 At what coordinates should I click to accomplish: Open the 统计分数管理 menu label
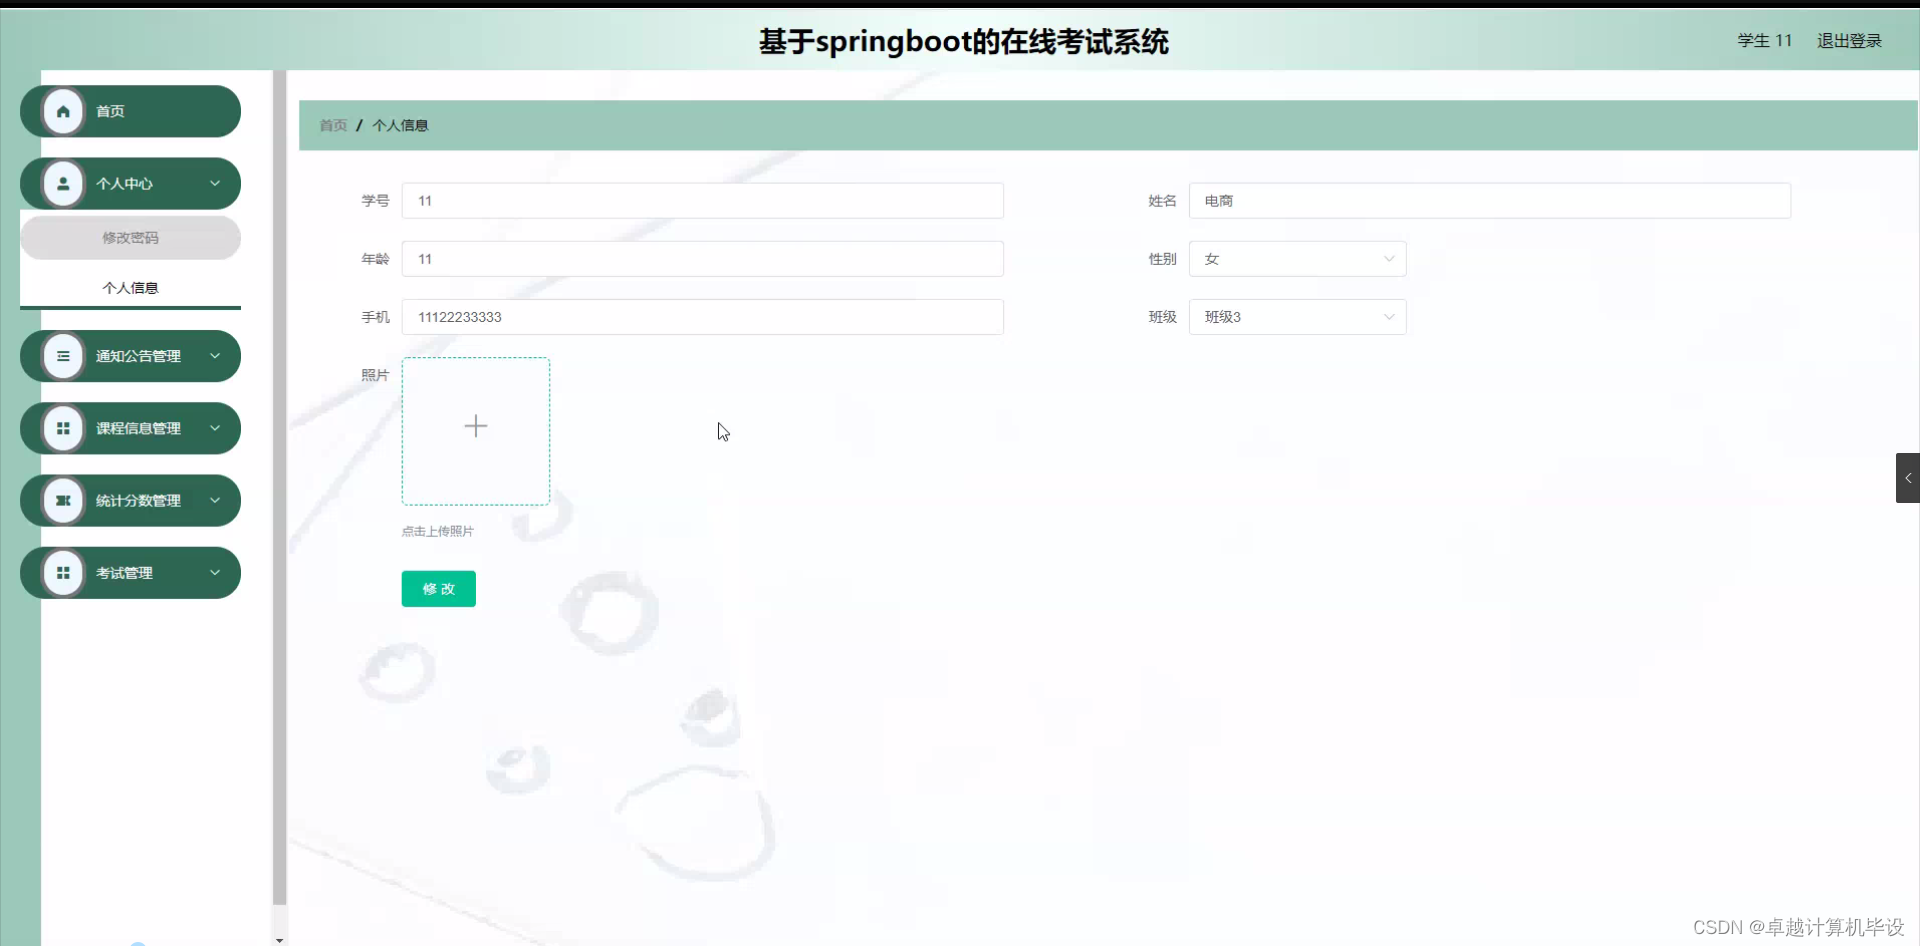click(x=138, y=500)
